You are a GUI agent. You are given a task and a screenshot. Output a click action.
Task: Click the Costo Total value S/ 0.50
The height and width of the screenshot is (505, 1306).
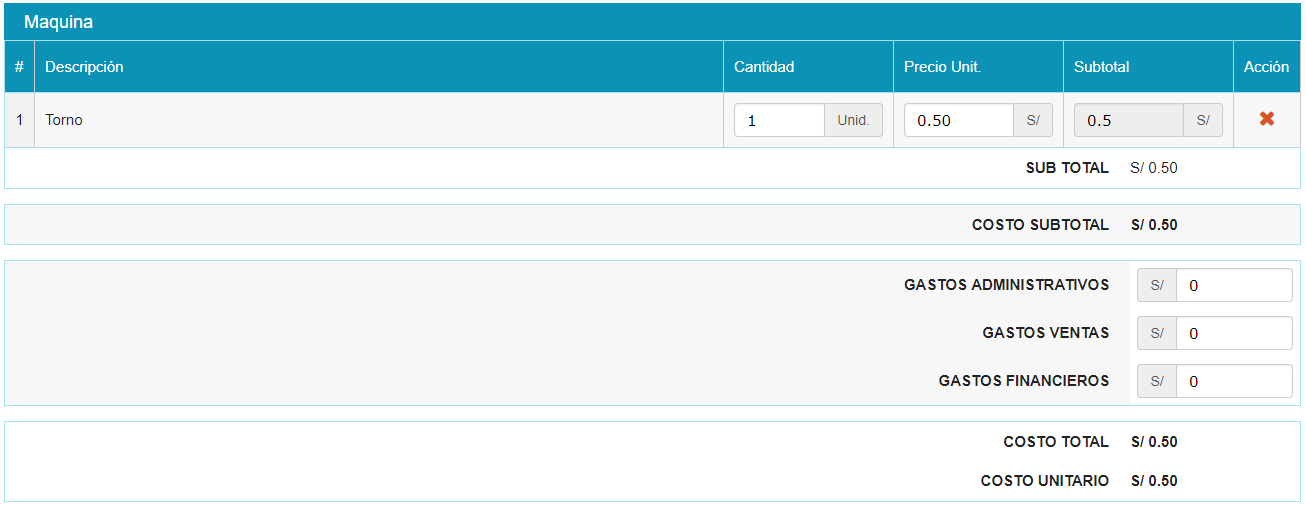click(x=1153, y=442)
